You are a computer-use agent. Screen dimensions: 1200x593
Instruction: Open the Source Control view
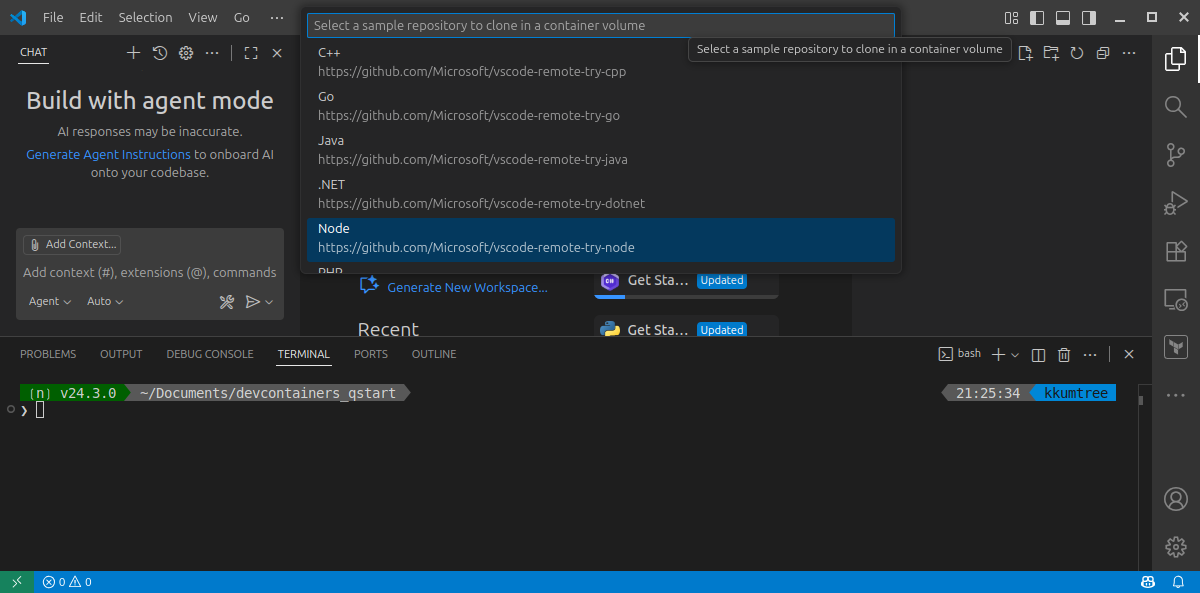(1176, 154)
